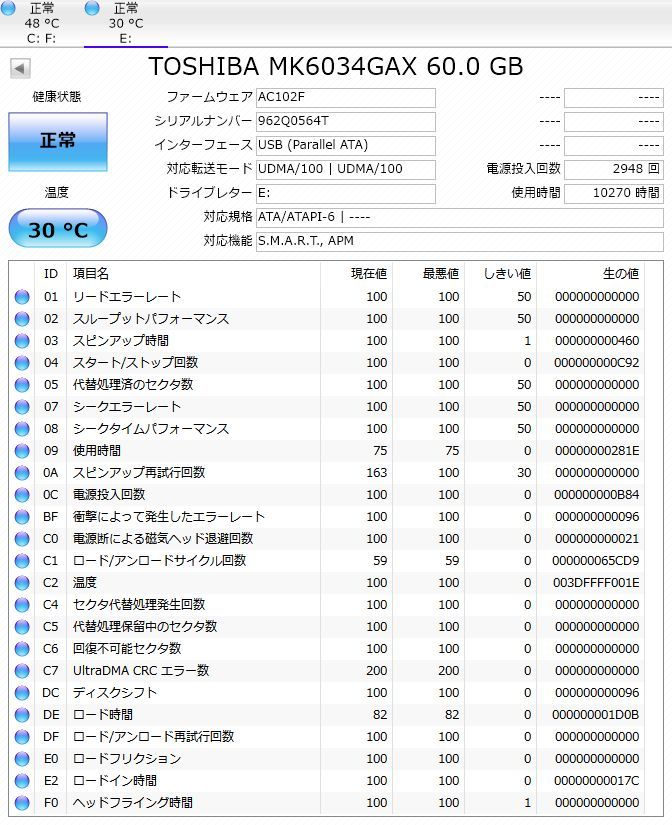Select the スタート/ストップ回数 row name
672x825 pixels.
(x=135, y=363)
